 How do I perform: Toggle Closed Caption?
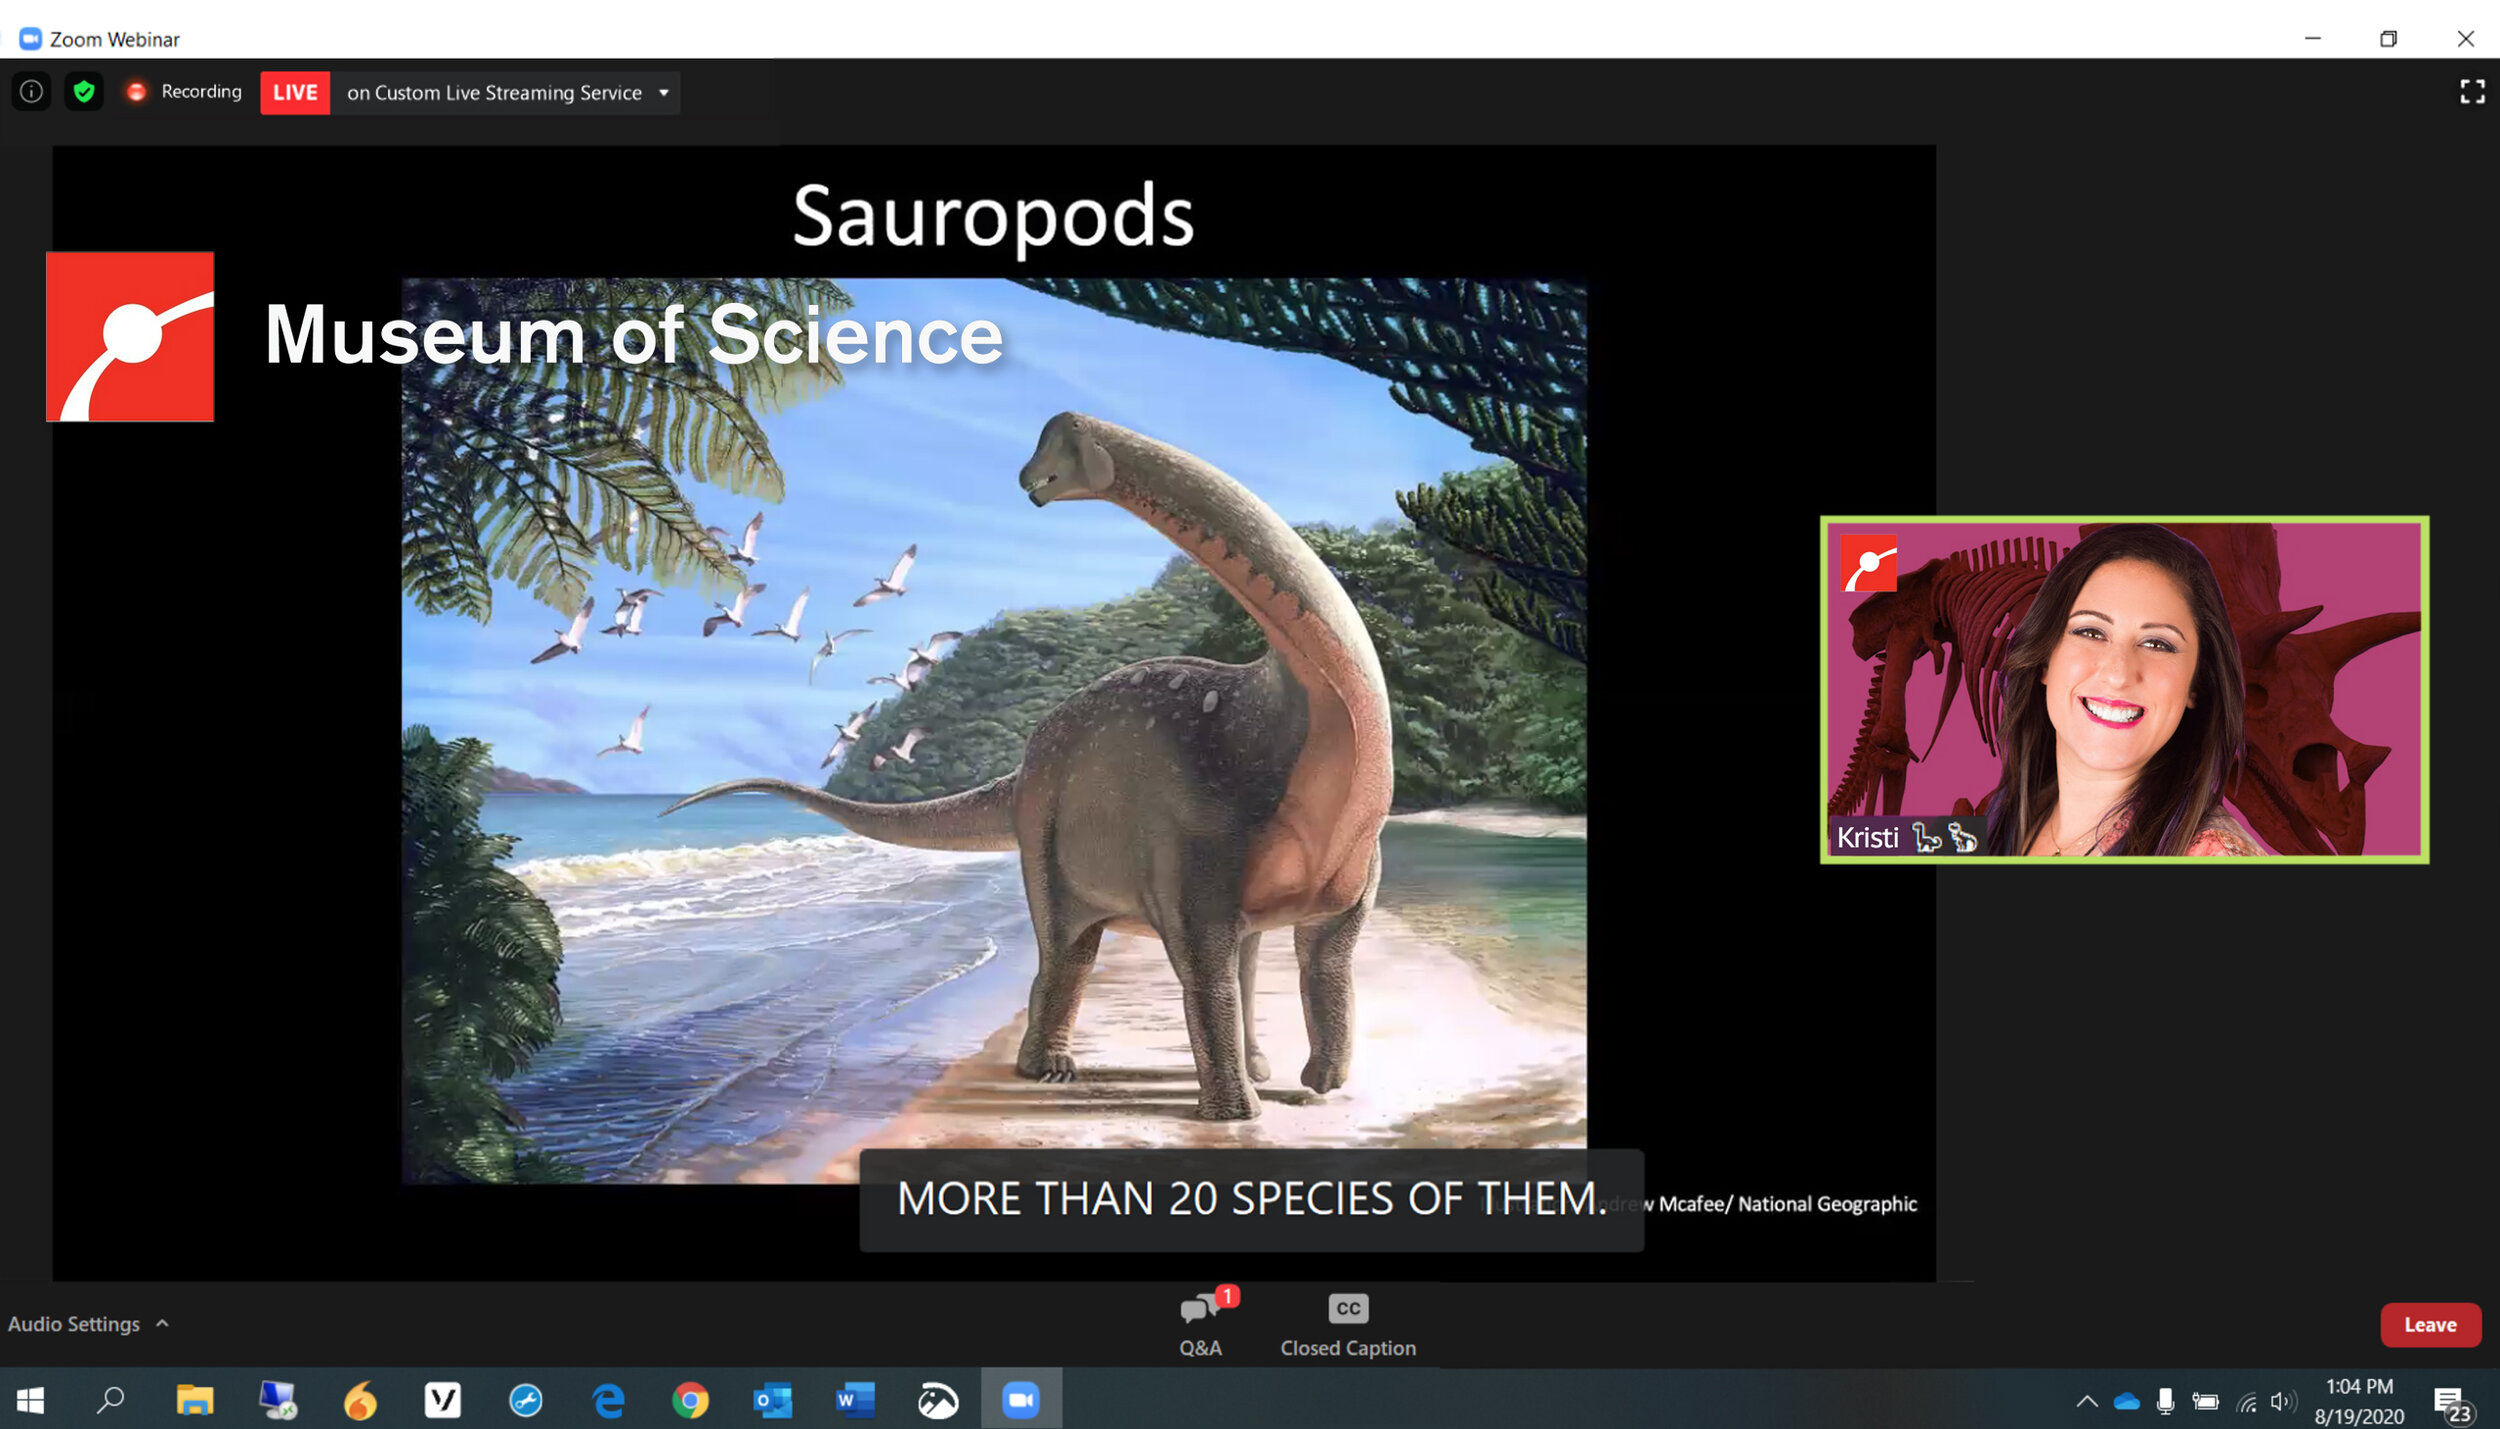pyautogui.click(x=1348, y=1325)
